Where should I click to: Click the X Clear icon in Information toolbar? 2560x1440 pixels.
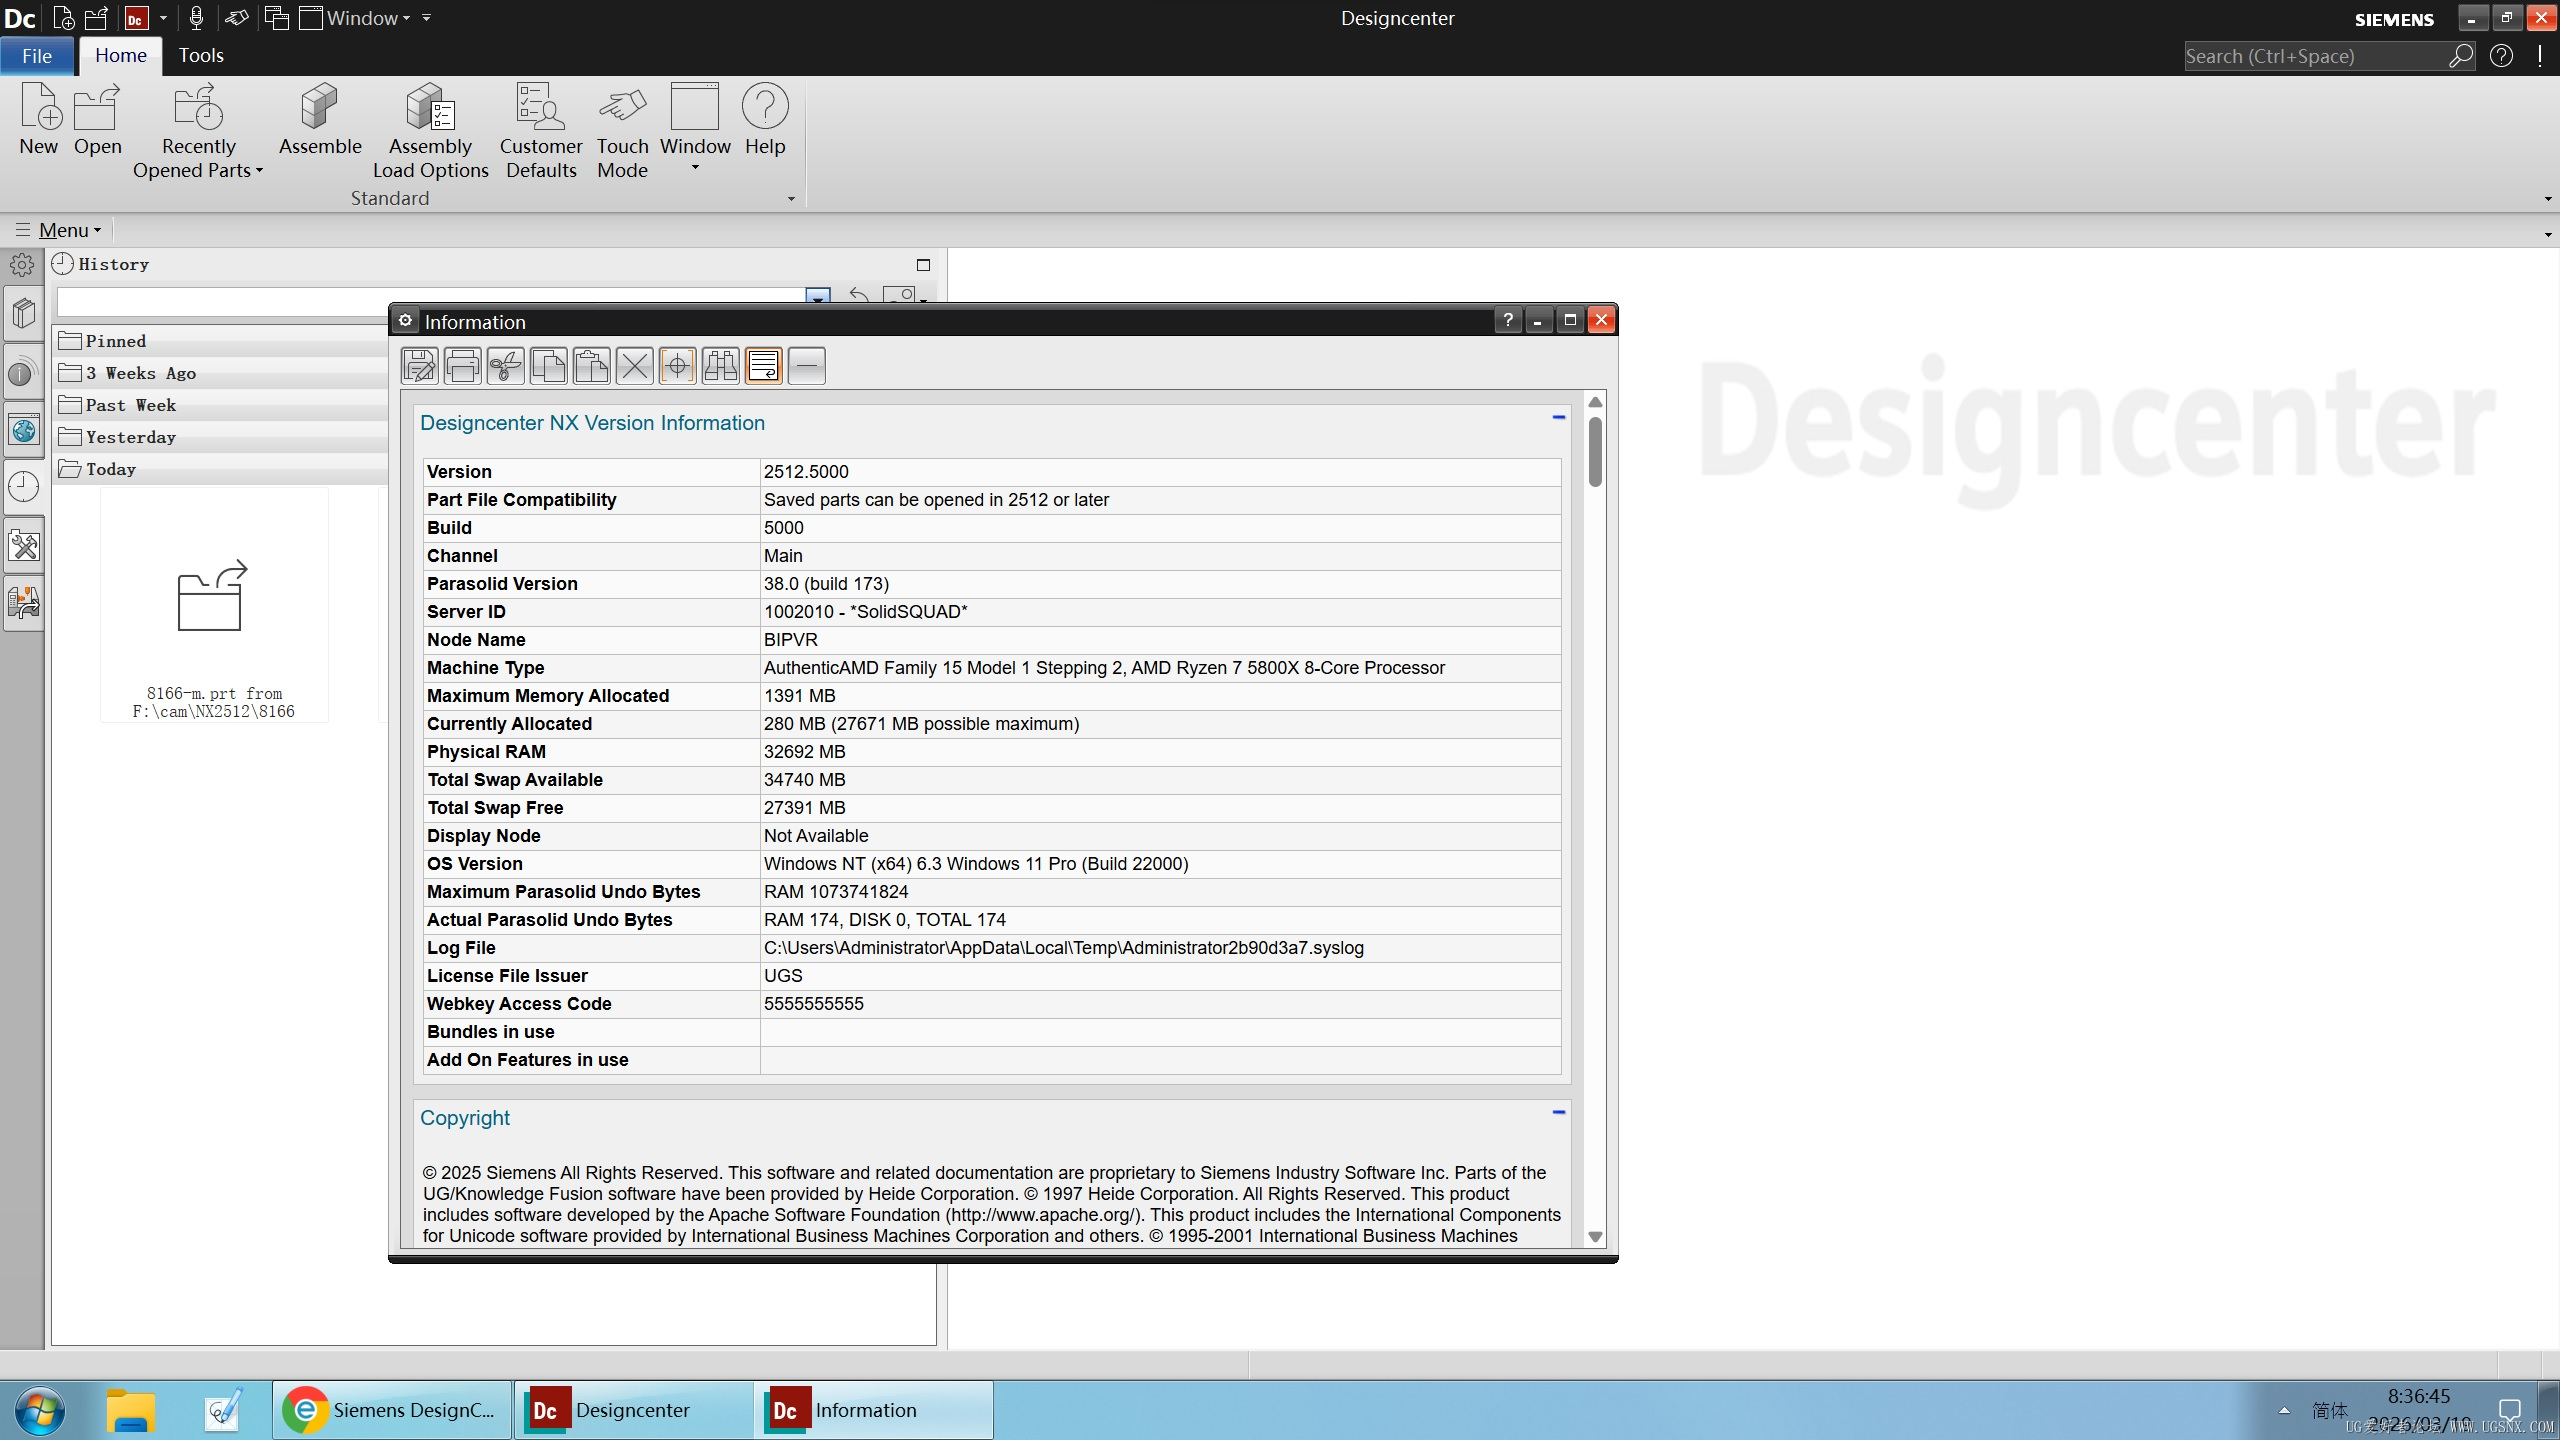[635, 366]
